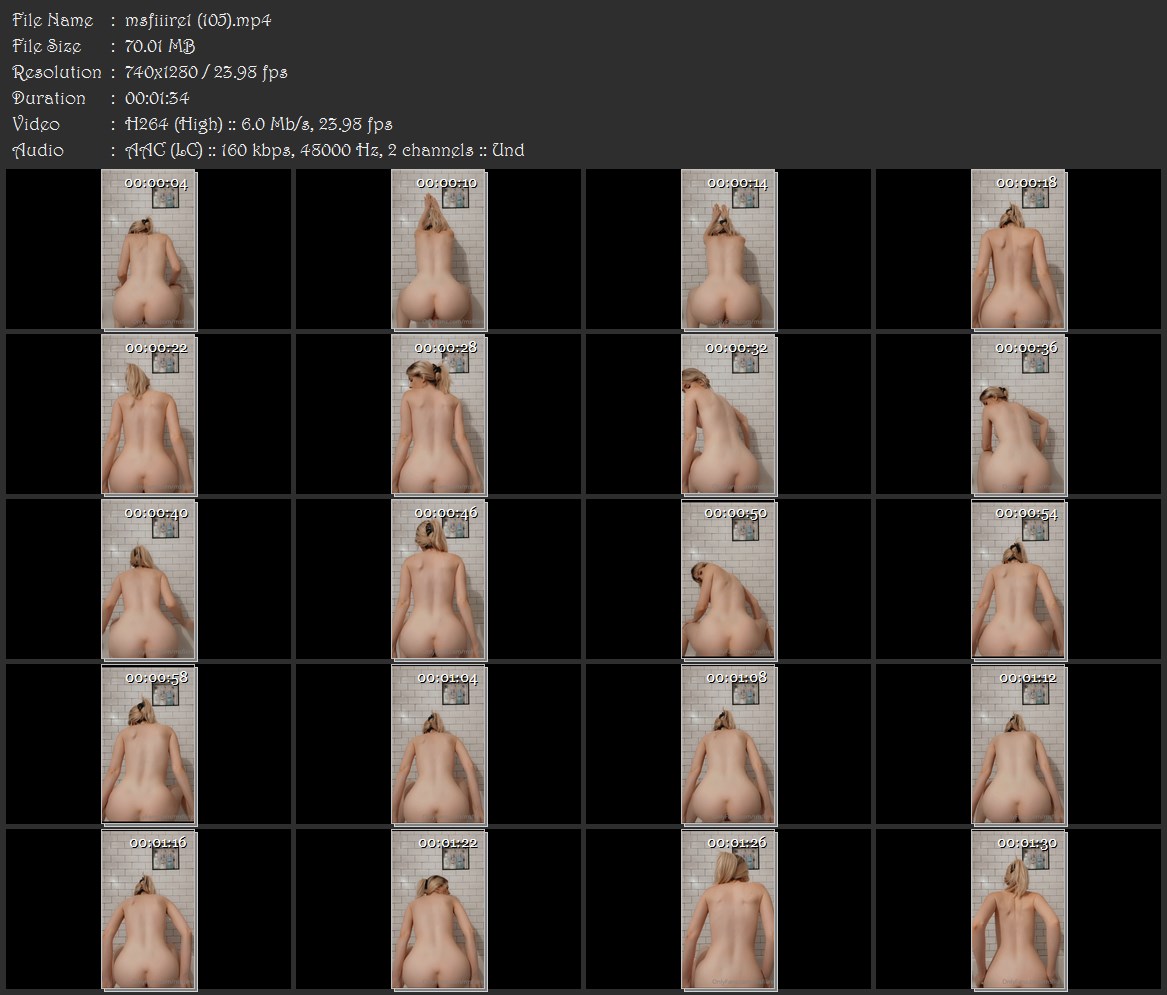Select the "Video" label

click(x=36, y=124)
